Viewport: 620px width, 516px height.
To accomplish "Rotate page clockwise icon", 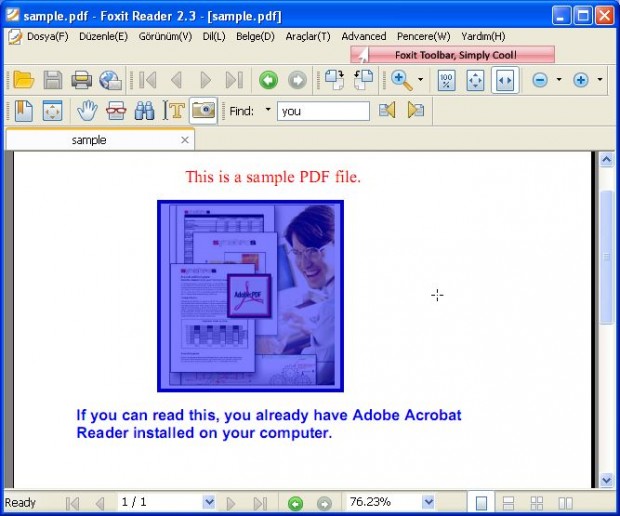I will coord(335,80).
